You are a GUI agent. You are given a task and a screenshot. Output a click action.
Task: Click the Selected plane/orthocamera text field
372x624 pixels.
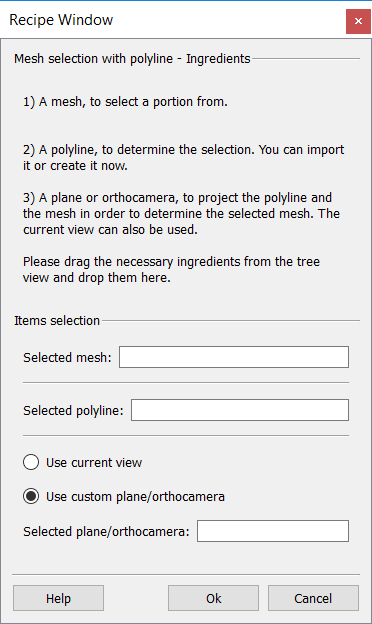(273, 531)
